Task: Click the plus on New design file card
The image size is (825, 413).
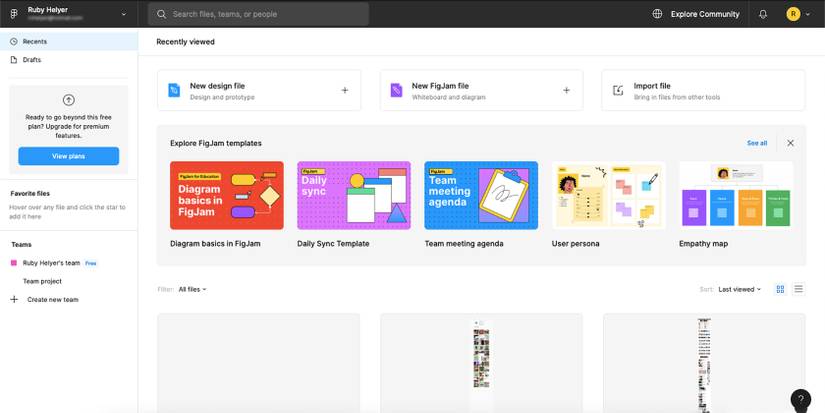Action: pos(345,90)
